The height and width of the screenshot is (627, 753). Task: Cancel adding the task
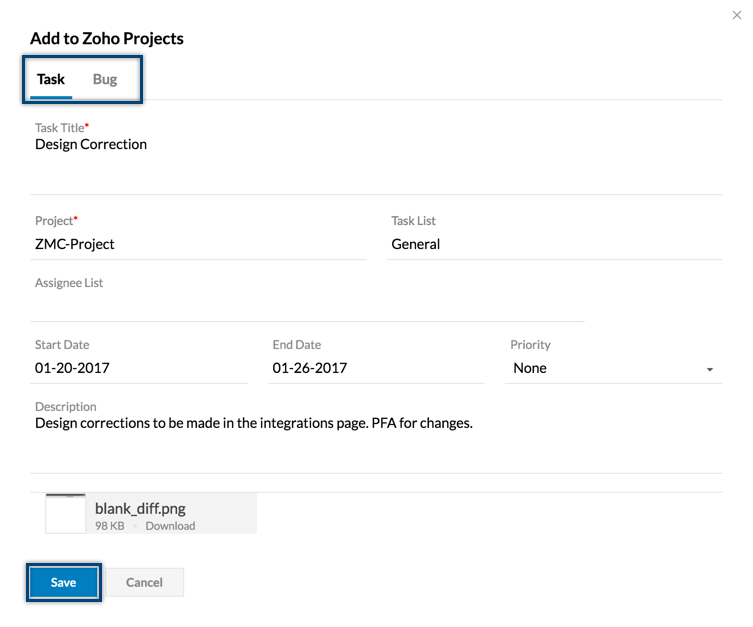point(144,583)
